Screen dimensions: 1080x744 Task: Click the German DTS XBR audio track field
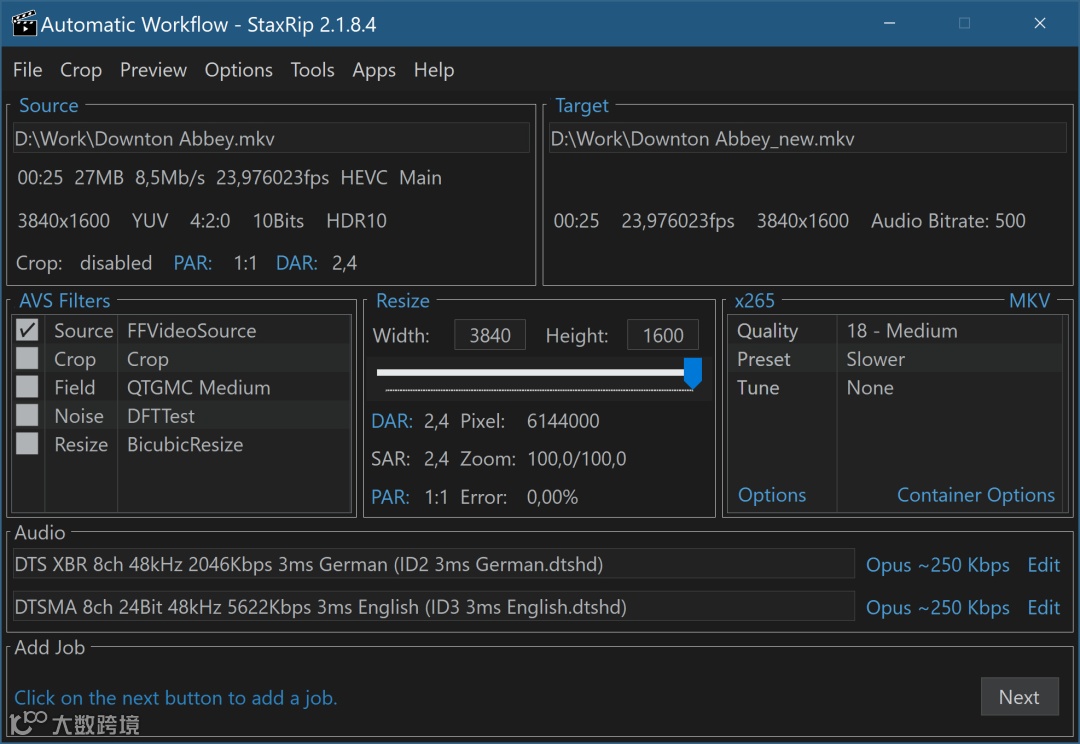433,564
